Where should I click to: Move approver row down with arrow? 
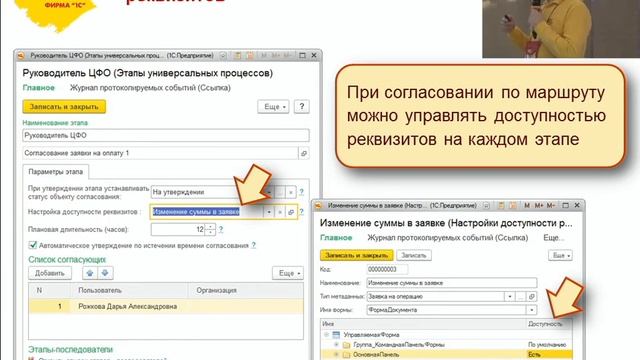tap(105, 273)
